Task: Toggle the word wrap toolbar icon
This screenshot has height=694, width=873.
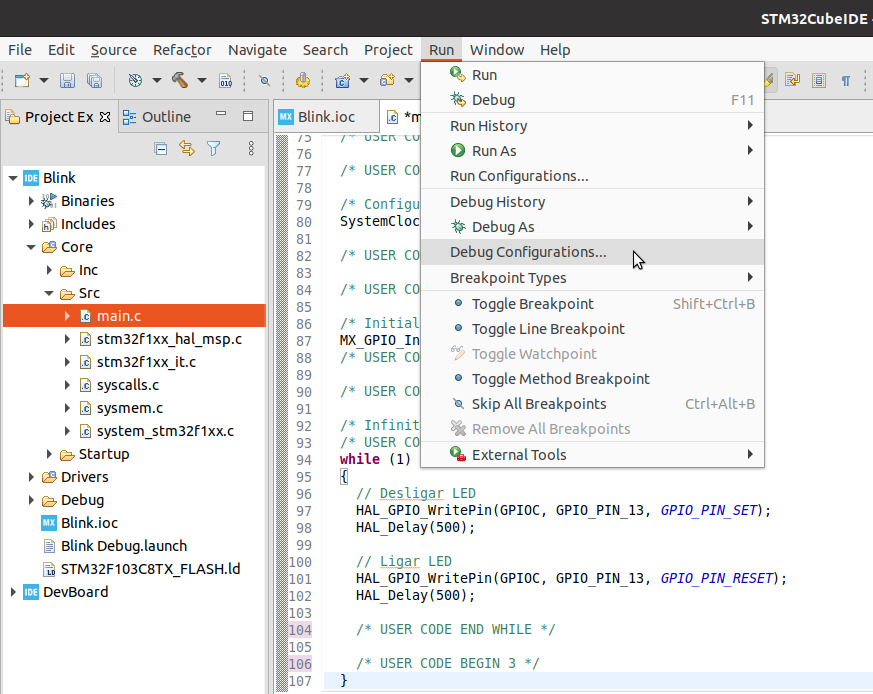Action: 792,81
